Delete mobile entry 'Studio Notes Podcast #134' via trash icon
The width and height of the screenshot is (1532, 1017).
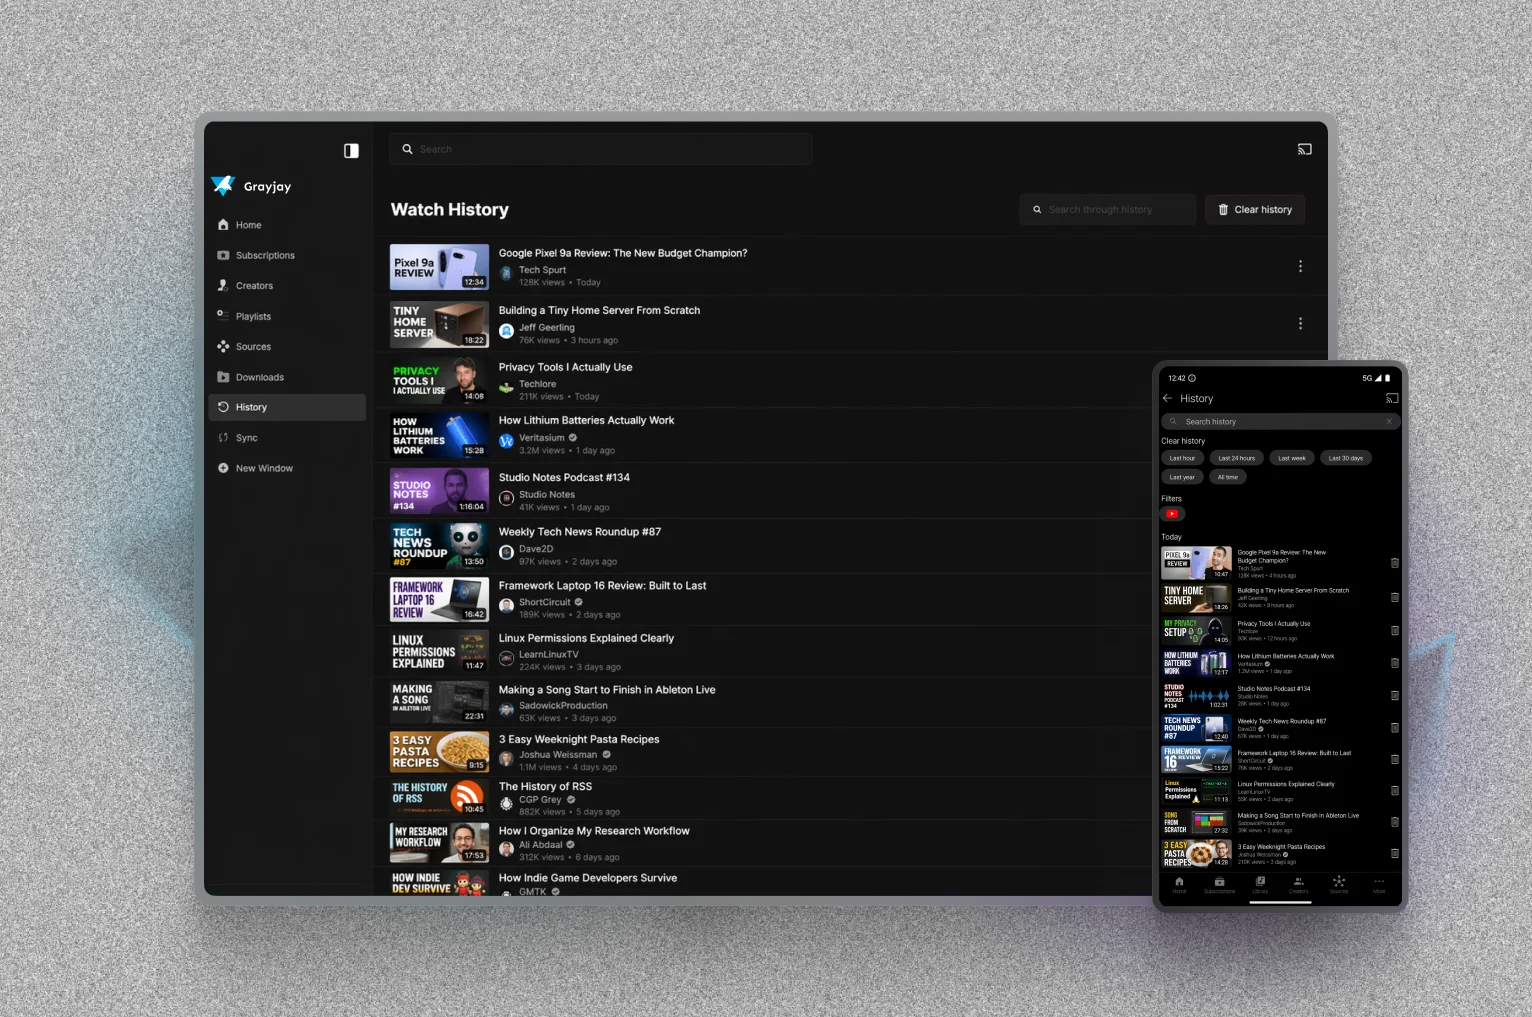(1394, 695)
